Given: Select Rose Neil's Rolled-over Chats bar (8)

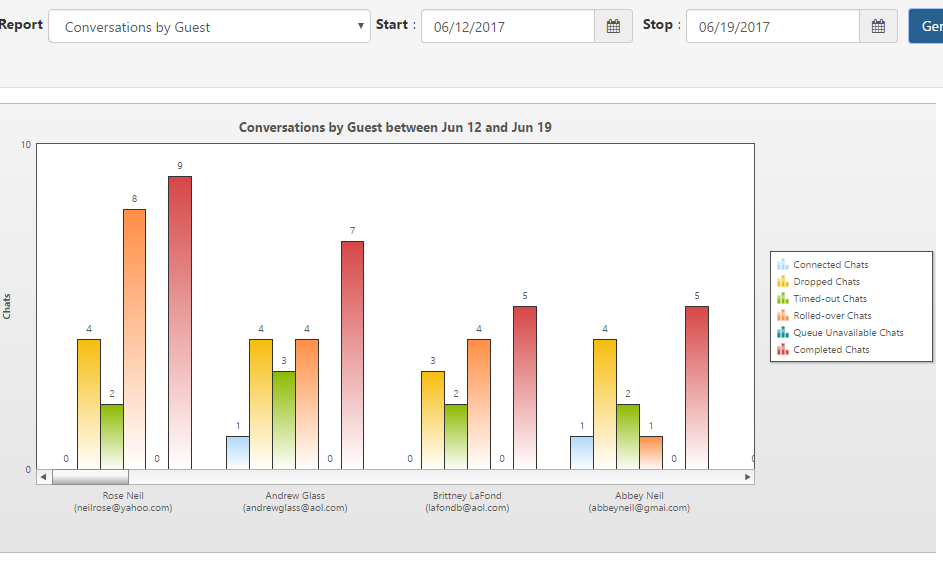Looking at the screenshot, I should (x=135, y=339).
